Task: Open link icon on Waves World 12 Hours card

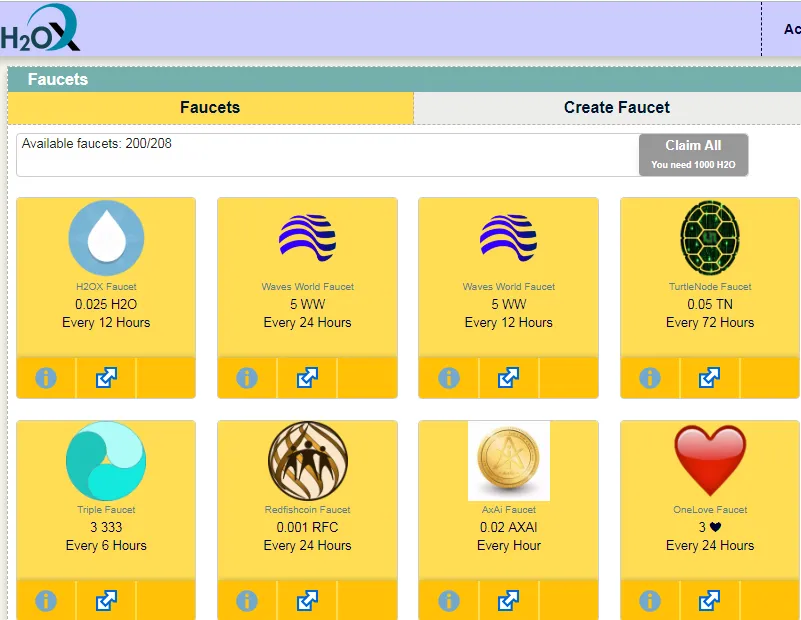Action: [x=509, y=378]
